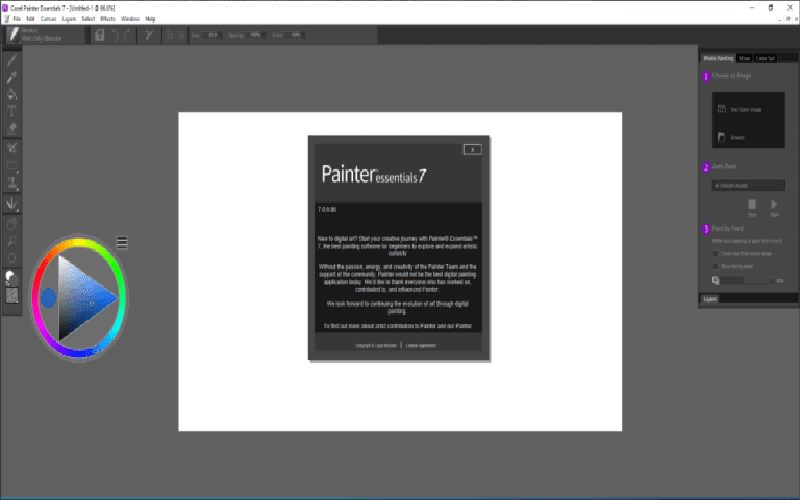Open the Copyright & Legal Notices link
This screenshot has width=800, height=500.
tap(376, 345)
